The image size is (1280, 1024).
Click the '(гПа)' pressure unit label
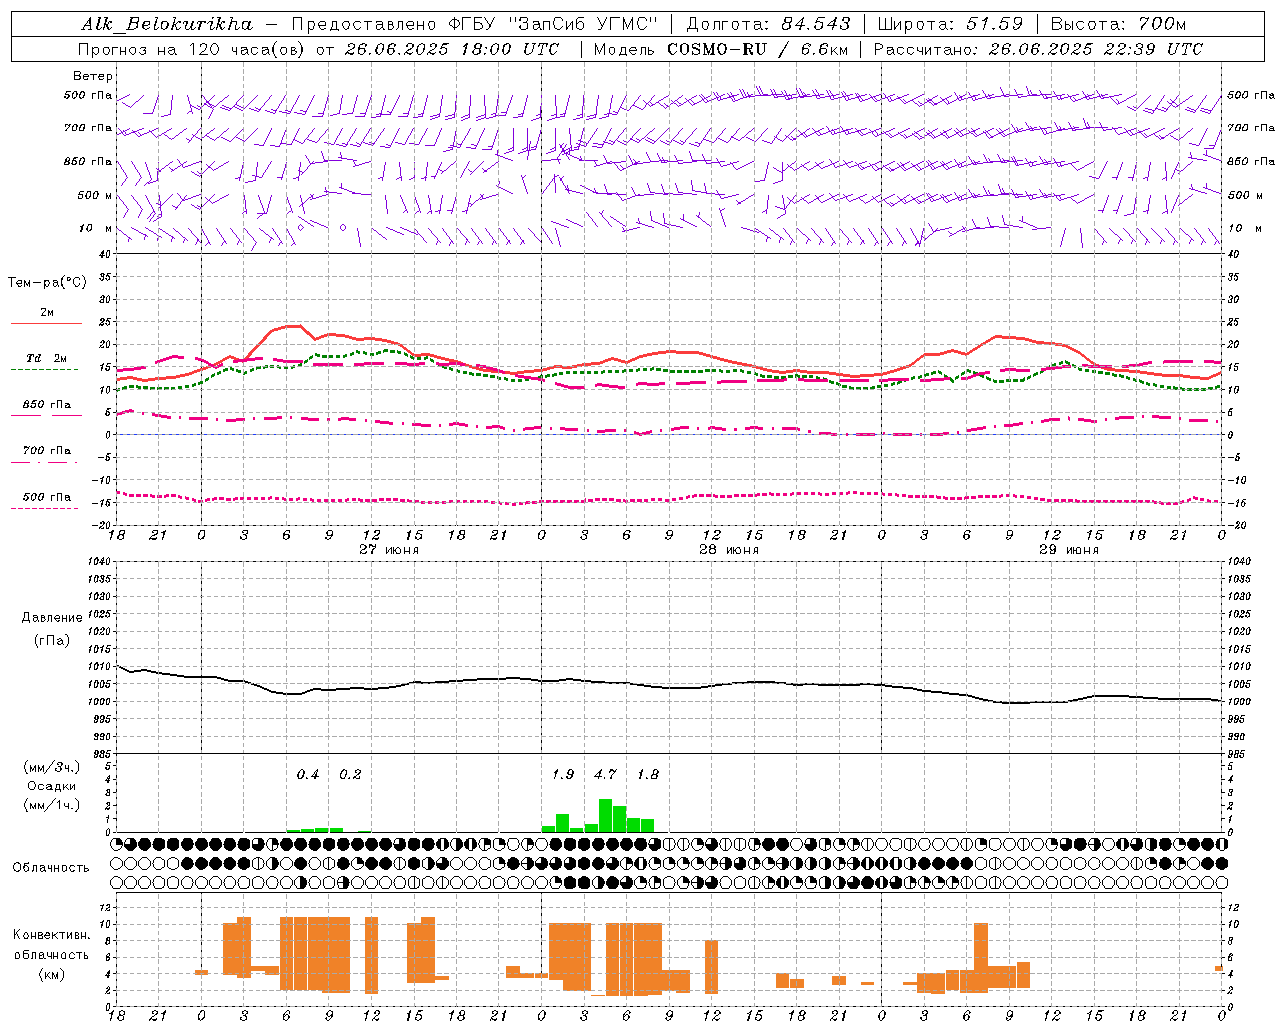tap(52, 641)
